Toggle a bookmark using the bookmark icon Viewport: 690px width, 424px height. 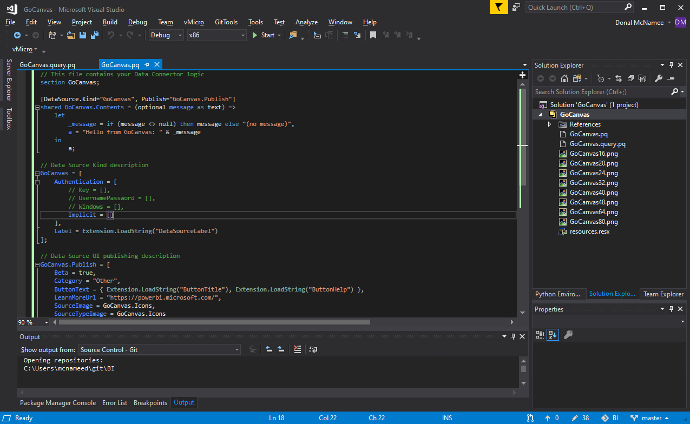click(x=373, y=35)
